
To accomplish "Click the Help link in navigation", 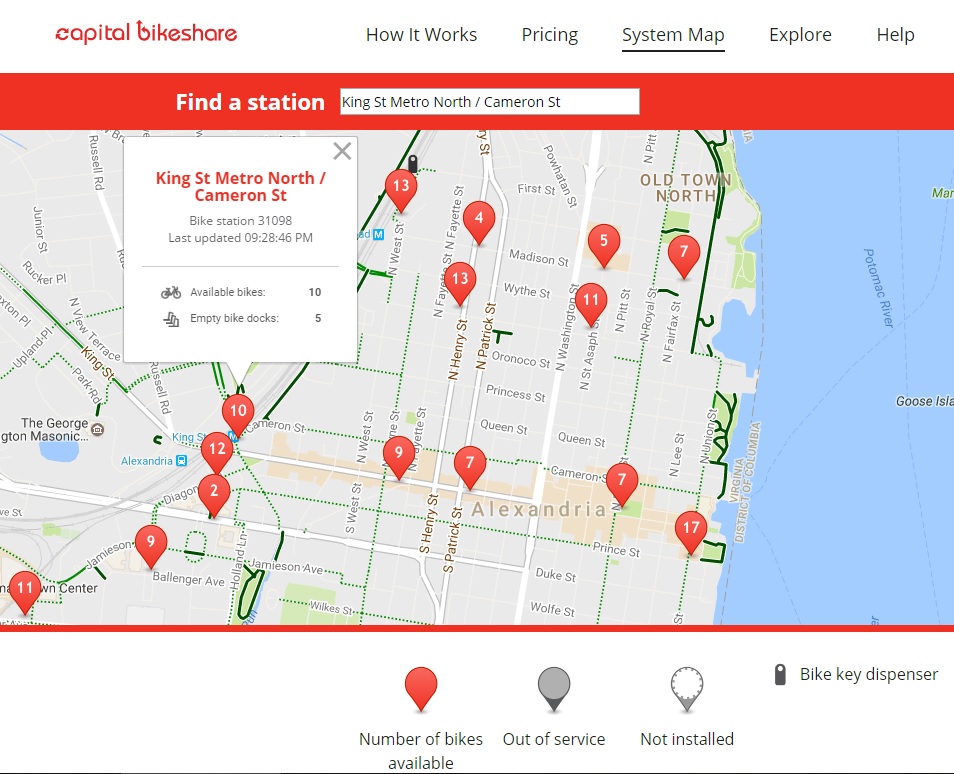I will click(895, 35).
